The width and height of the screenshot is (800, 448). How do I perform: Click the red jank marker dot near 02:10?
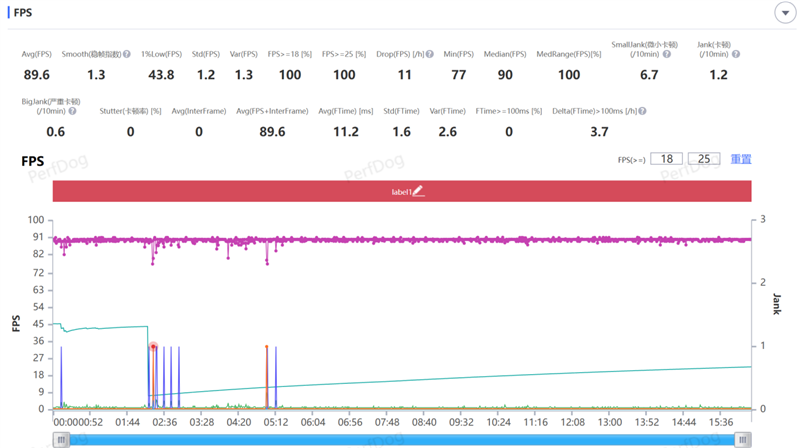[153, 347]
